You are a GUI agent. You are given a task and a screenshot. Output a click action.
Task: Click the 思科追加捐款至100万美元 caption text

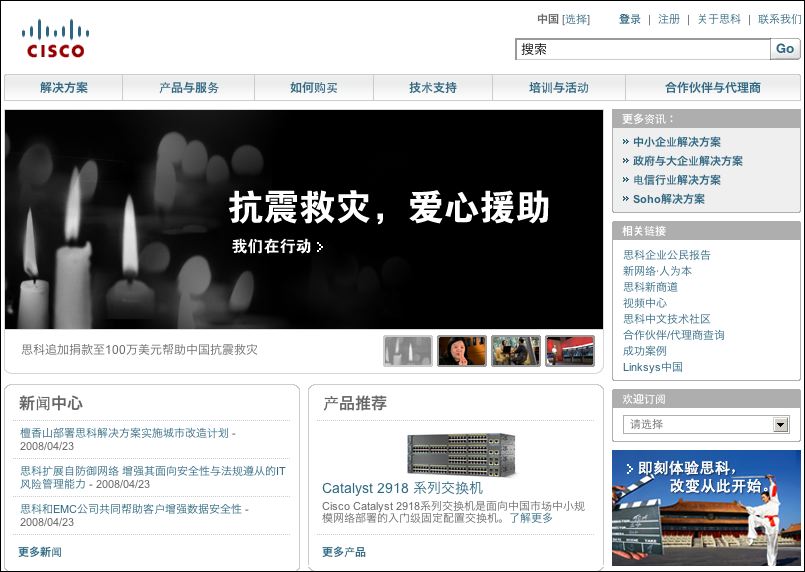pyautogui.click(x=139, y=350)
